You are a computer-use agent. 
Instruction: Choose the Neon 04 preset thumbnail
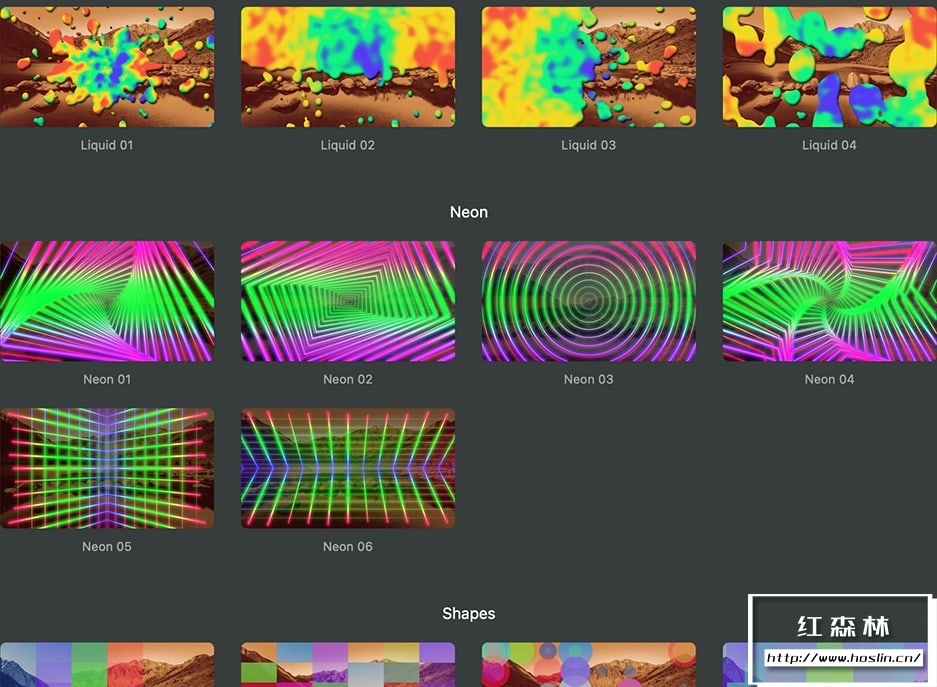click(829, 301)
